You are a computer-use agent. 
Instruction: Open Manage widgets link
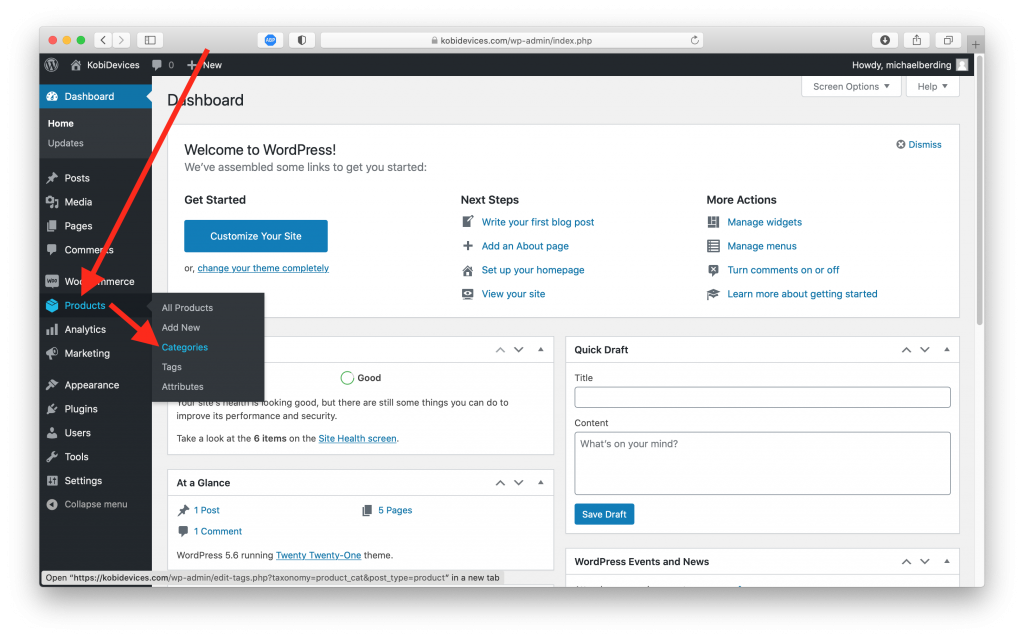tap(765, 222)
